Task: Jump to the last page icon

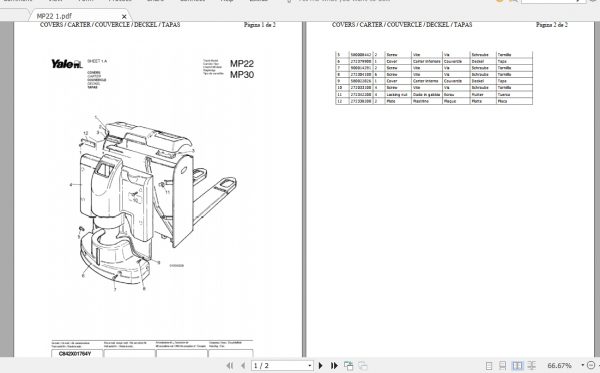Action: [x=334, y=366]
